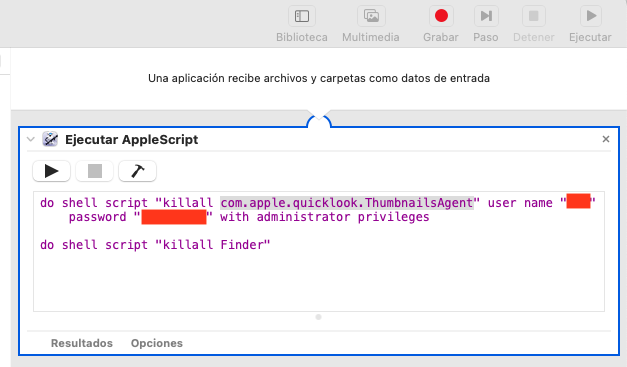The height and width of the screenshot is (367, 627).
Task: Remove the Ejecutar AppleScript action
Action: pyautogui.click(x=605, y=139)
